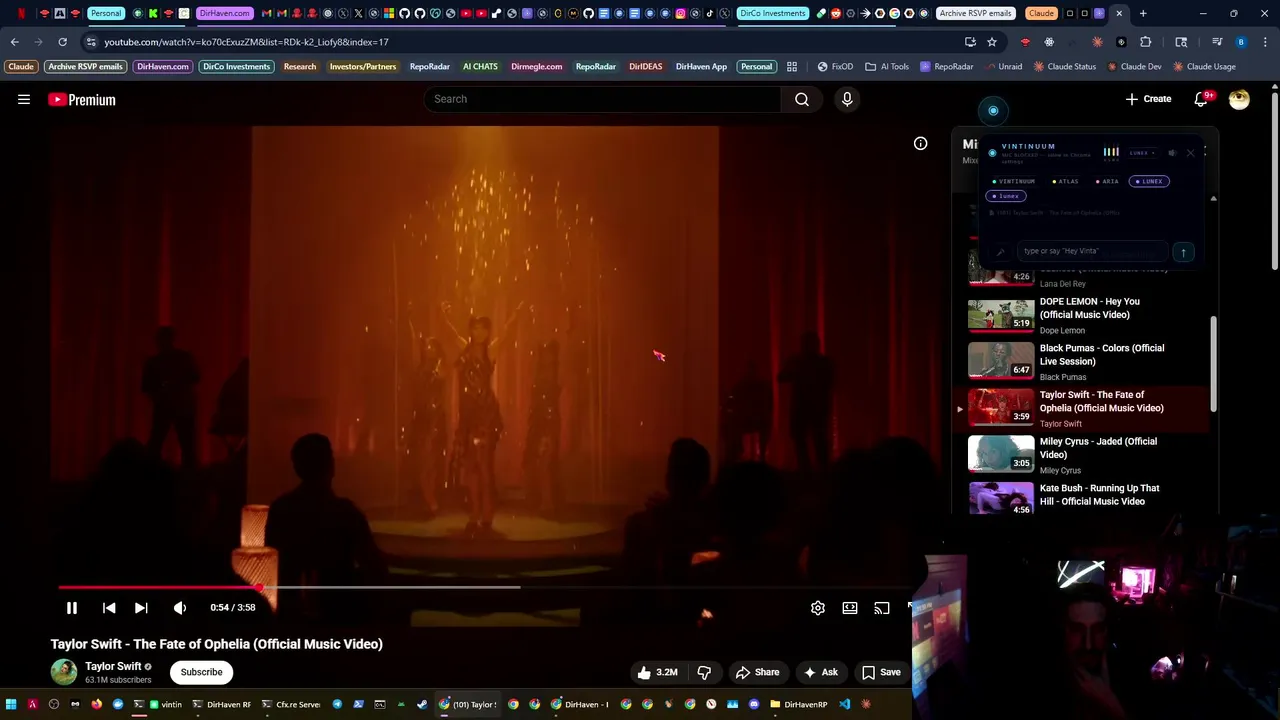This screenshot has height=720, width=1280.
Task: Skip to the previous video
Action: pyautogui.click(x=109, y=607)
